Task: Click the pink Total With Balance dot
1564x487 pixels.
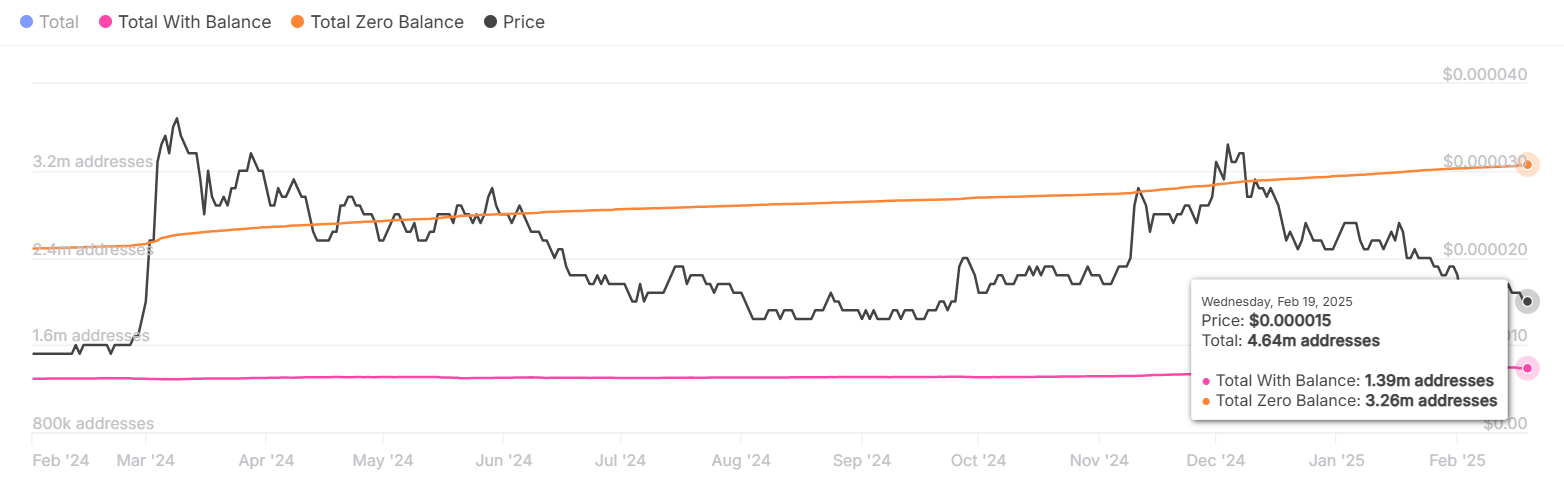Action: pos(105,22)
